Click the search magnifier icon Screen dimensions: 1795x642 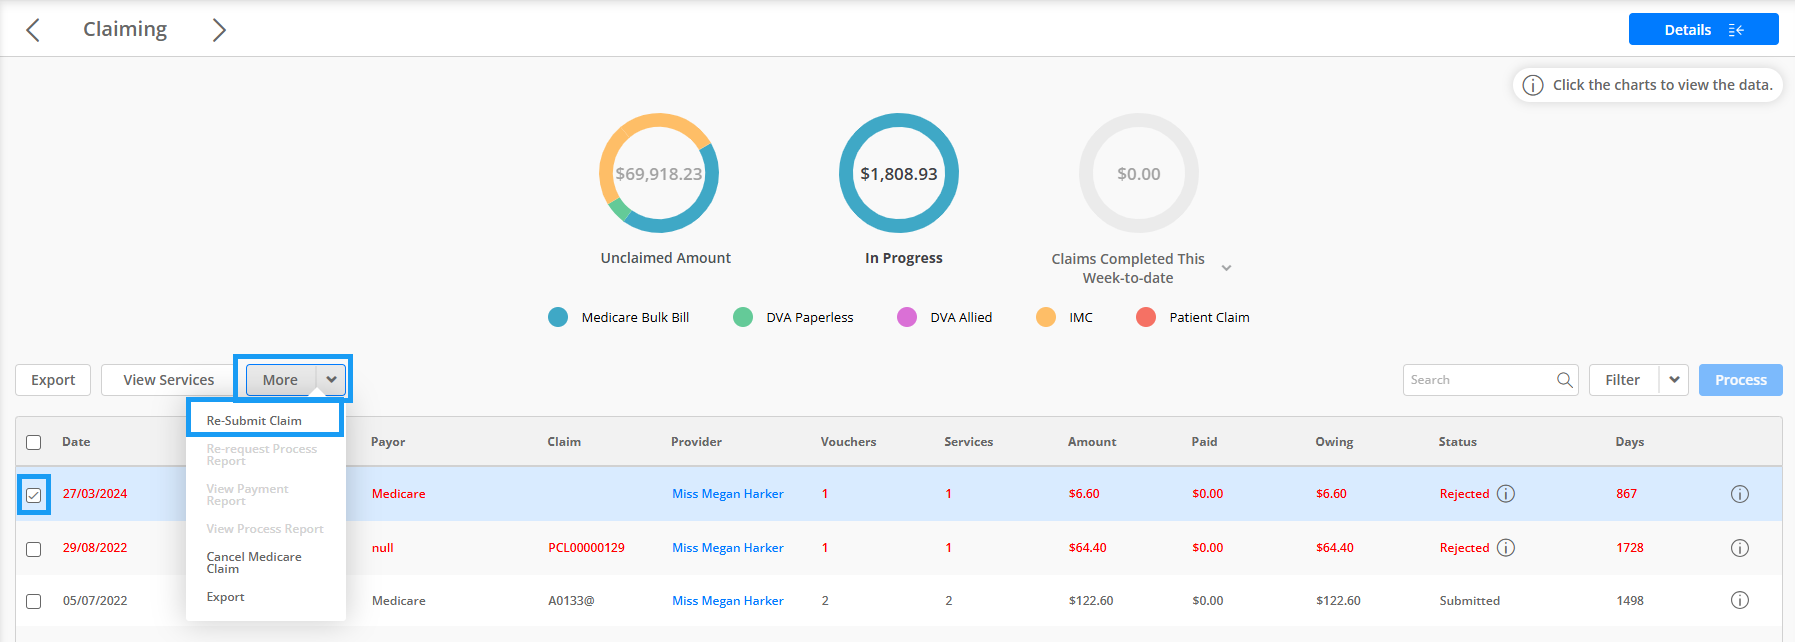point(1565,380)
